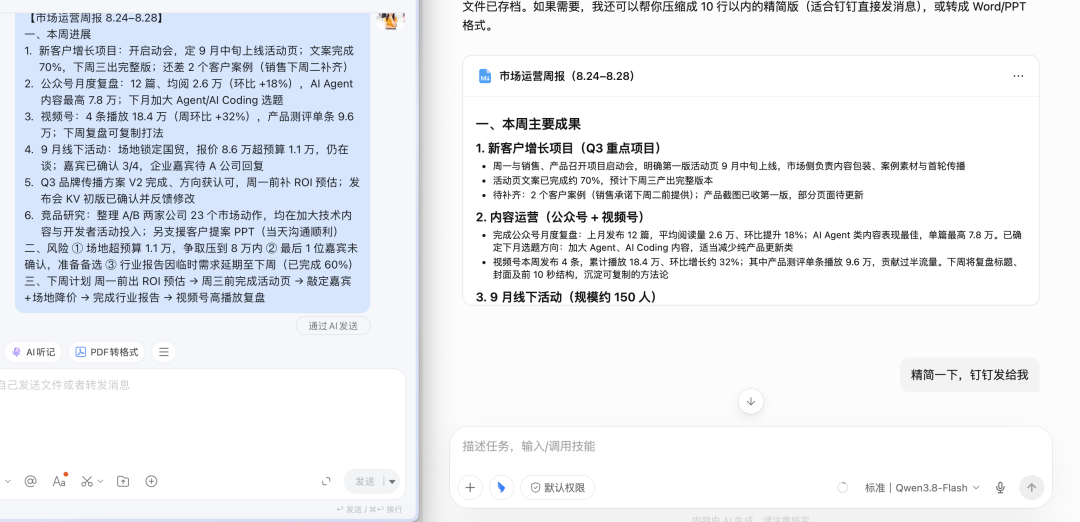Click the 通过AI发送 button

click(333, 326)
